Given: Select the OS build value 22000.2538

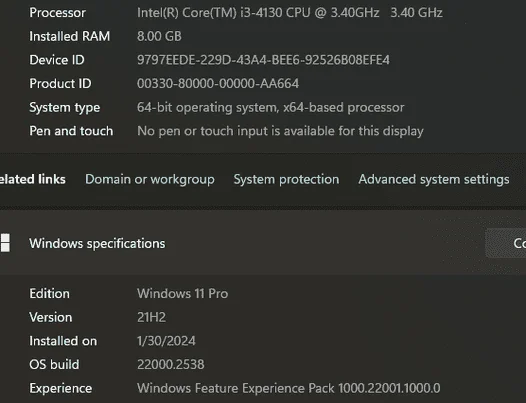Looking at the screenshot, I should 170,364.
